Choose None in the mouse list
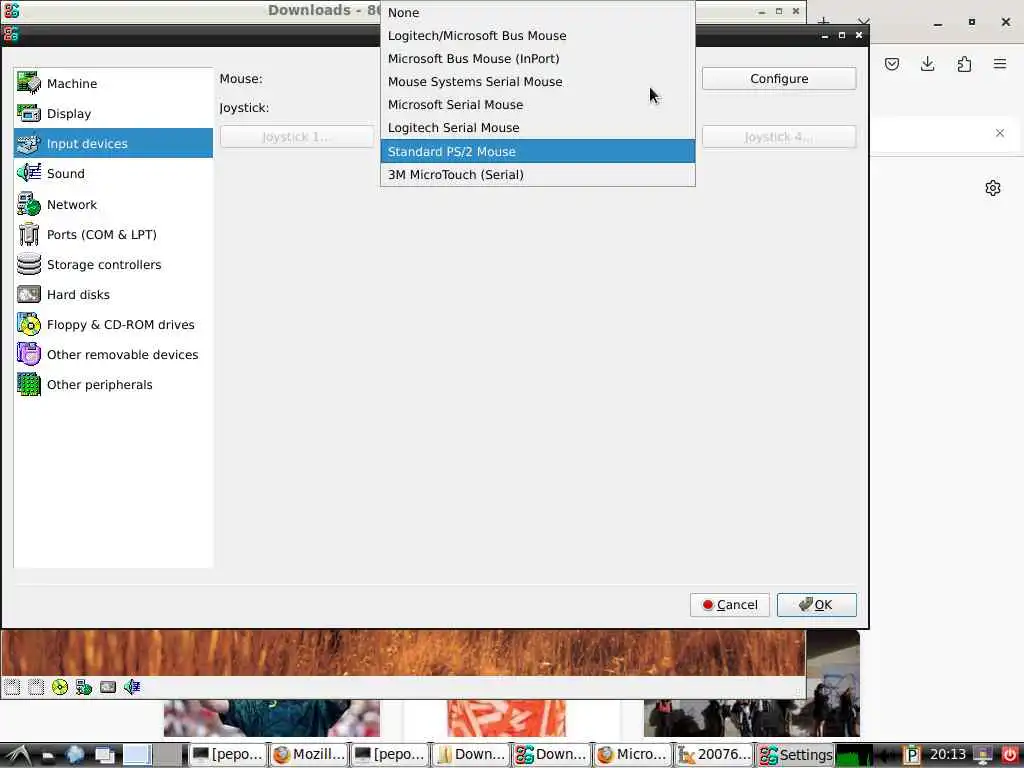This screenshot has width=1024, height=768. [x=537, y=12]
